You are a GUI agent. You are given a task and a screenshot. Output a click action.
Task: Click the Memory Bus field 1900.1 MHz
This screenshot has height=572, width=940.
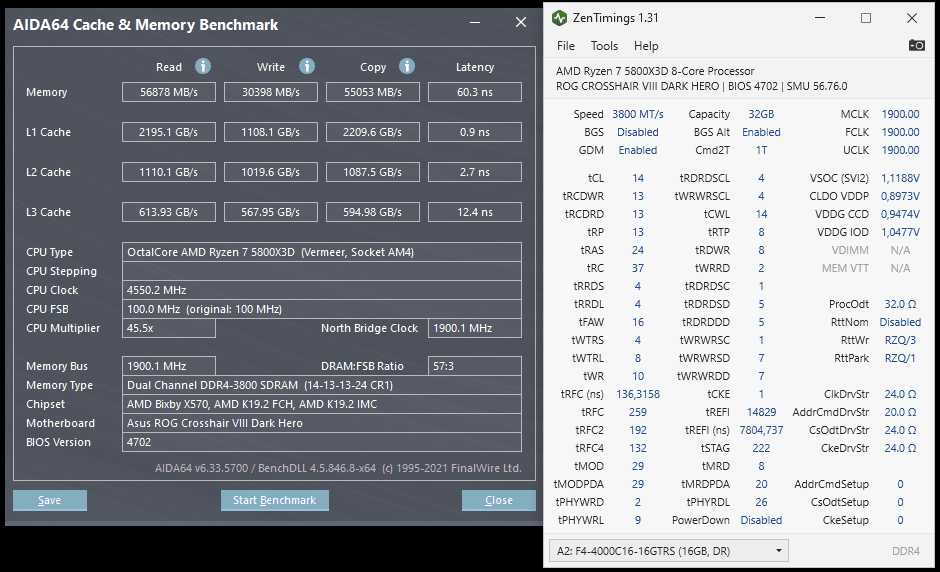[168, 366]
